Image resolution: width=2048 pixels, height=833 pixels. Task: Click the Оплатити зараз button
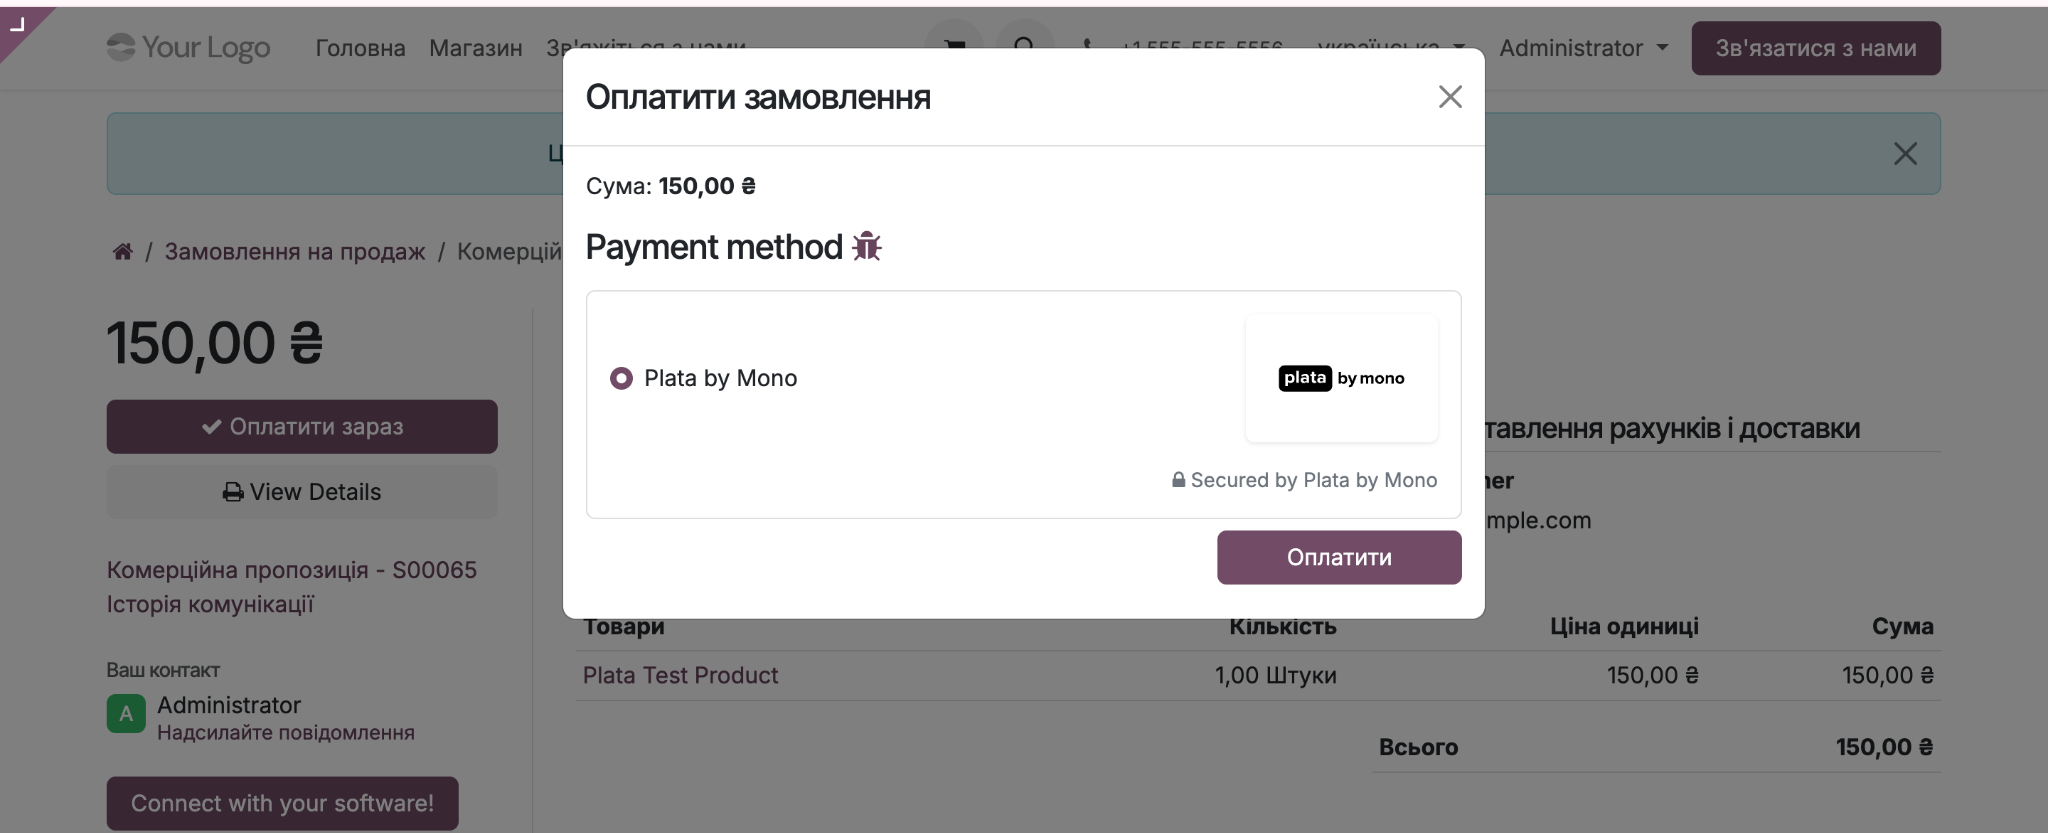(302, 427)
